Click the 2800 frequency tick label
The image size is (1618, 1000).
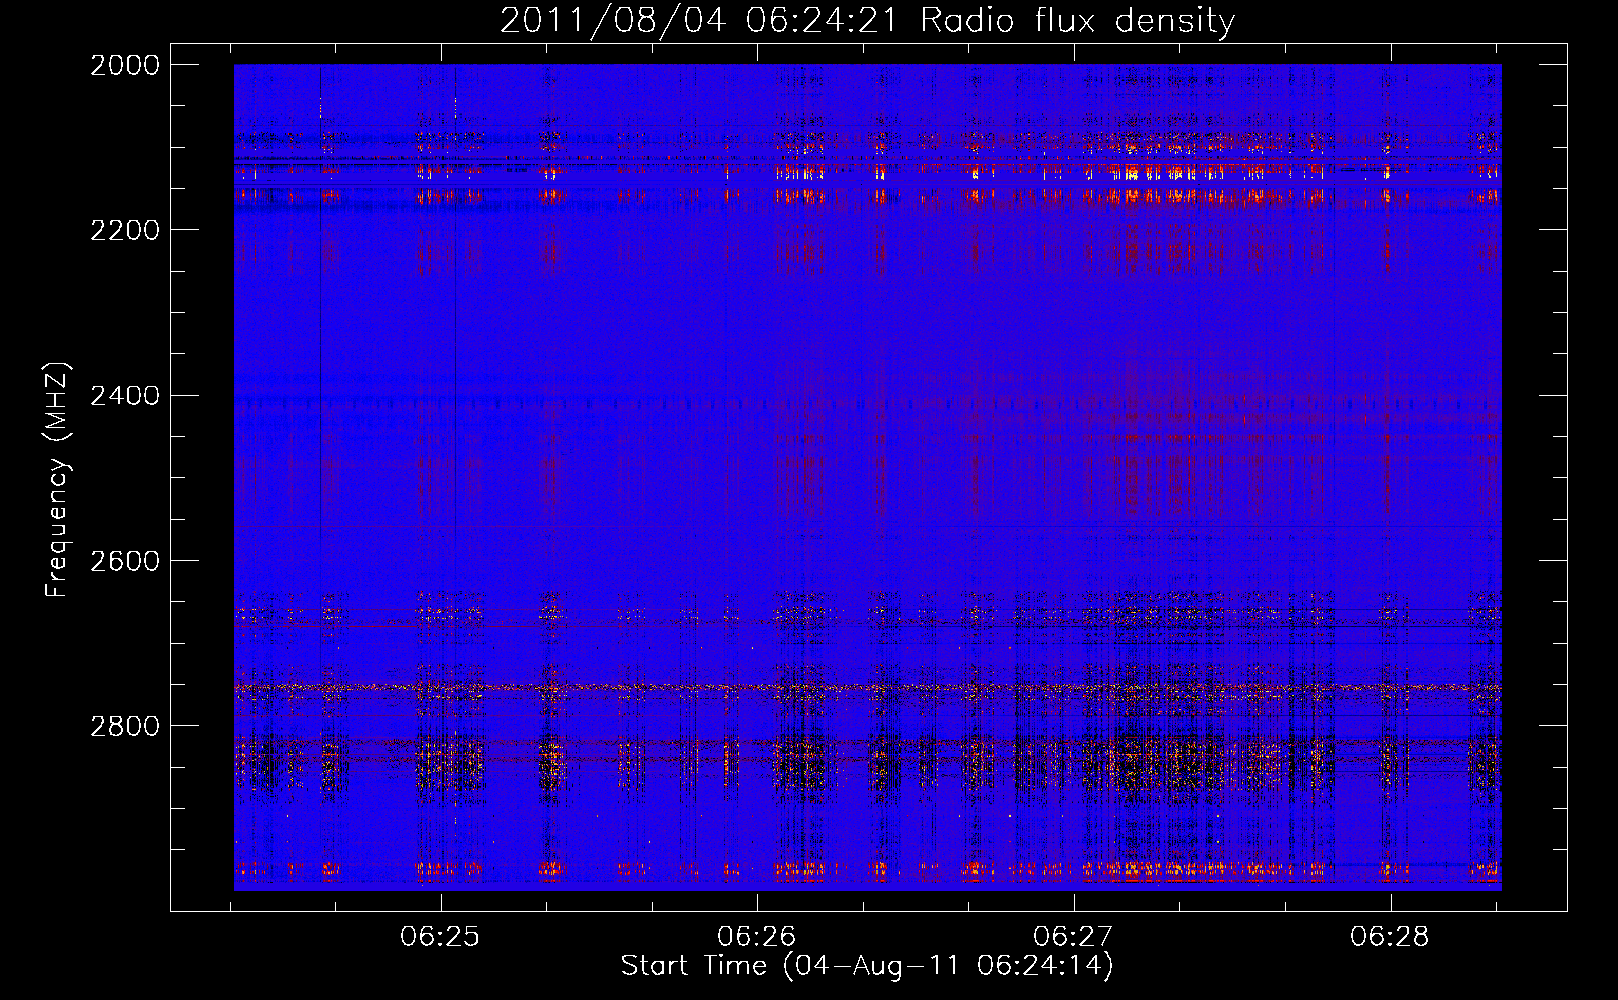(x=125, y=725)
